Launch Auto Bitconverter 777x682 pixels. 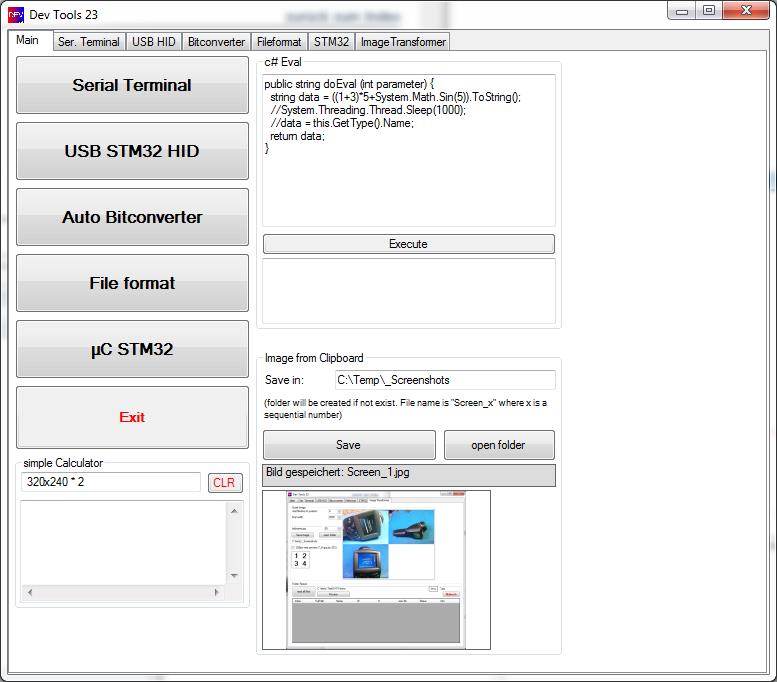tap(132, 217)
